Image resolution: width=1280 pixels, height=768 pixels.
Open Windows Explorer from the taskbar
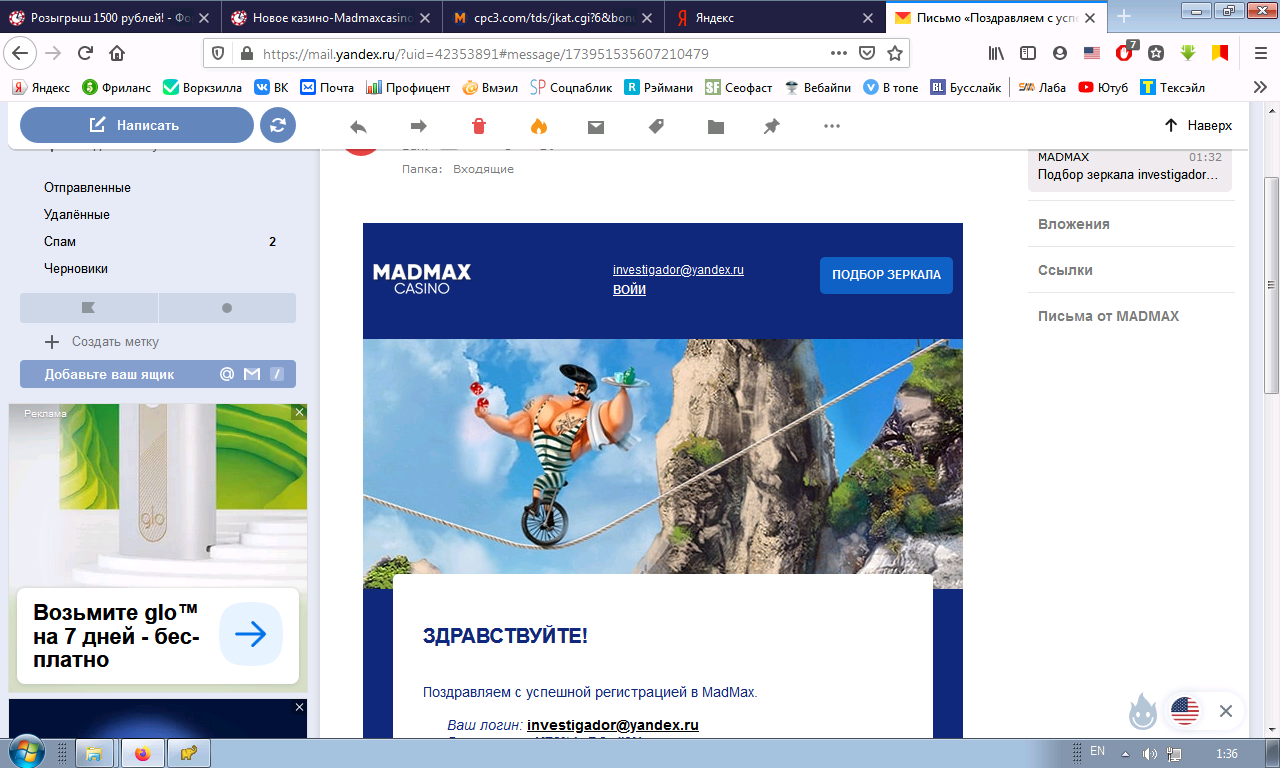tap(94, 753)
